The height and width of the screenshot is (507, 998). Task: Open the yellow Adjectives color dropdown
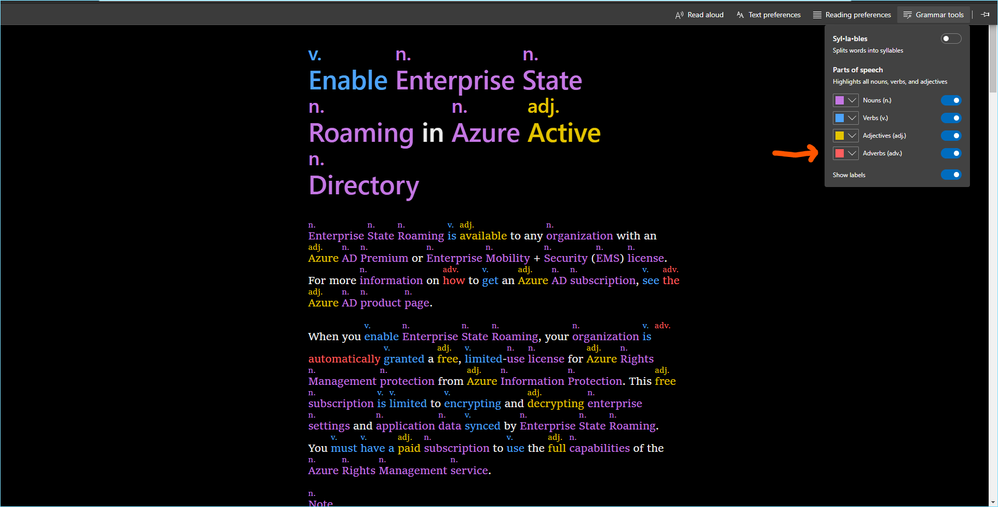click(x=845, y=135)
